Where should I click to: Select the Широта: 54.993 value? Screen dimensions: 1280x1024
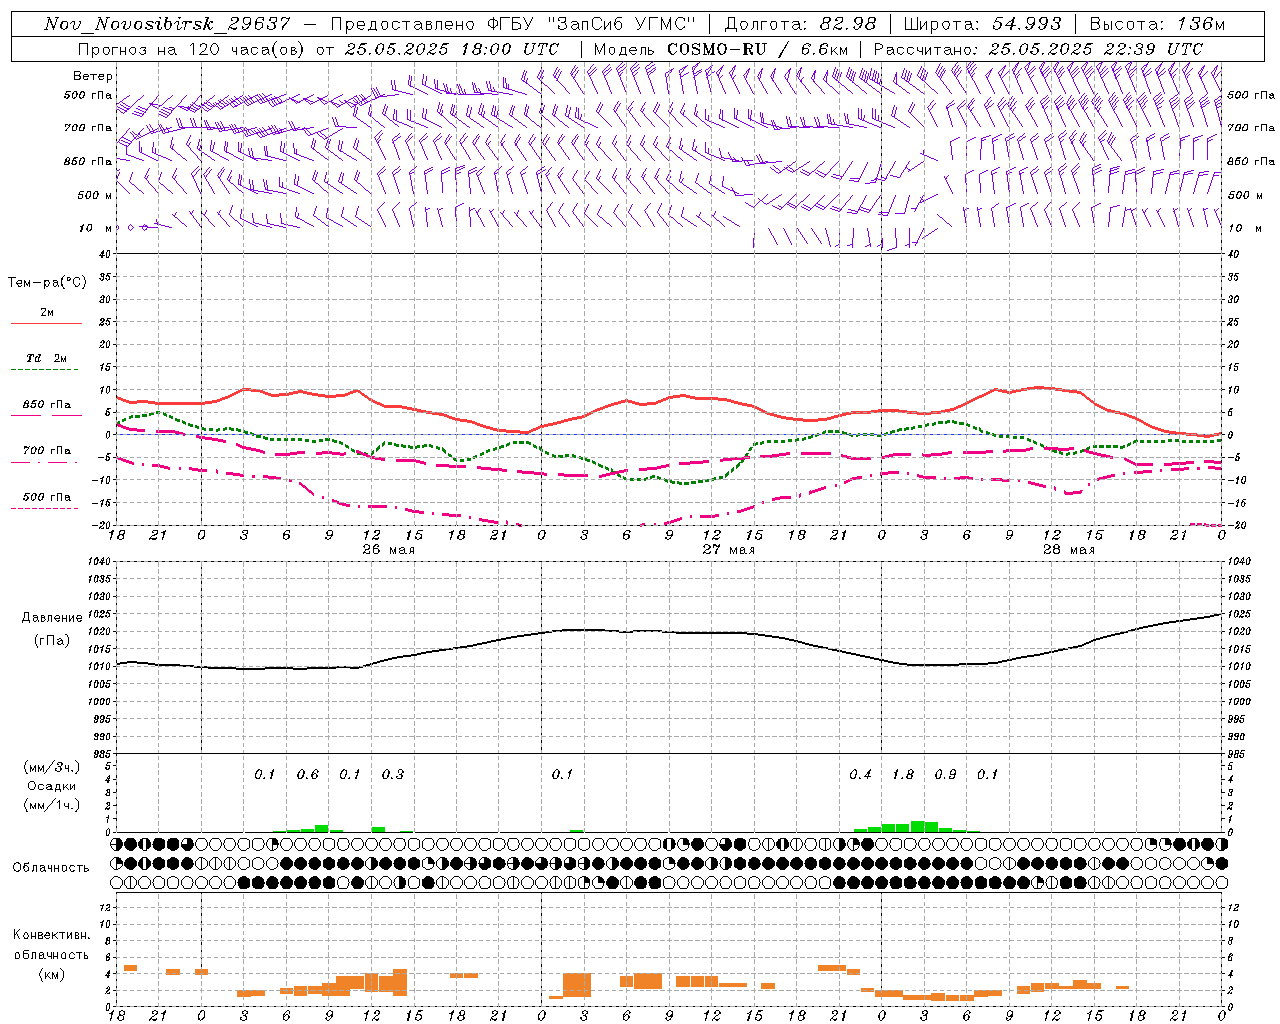[982, 24]
